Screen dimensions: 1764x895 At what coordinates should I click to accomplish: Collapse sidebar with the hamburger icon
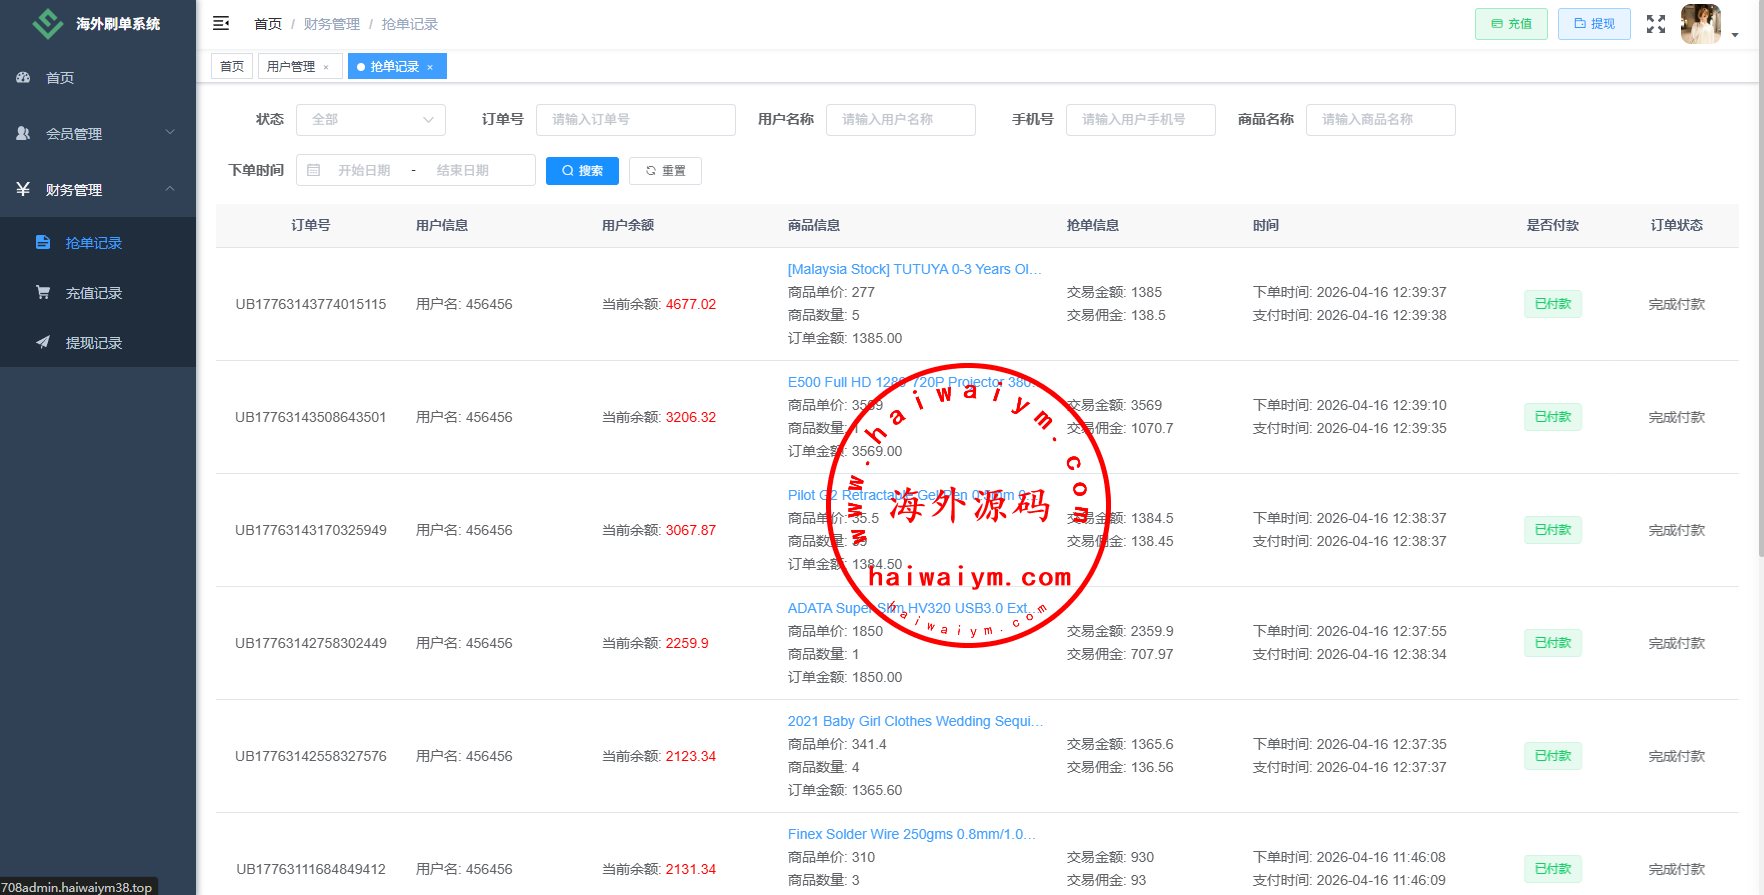pyautogui.click(x=221, y=23)
